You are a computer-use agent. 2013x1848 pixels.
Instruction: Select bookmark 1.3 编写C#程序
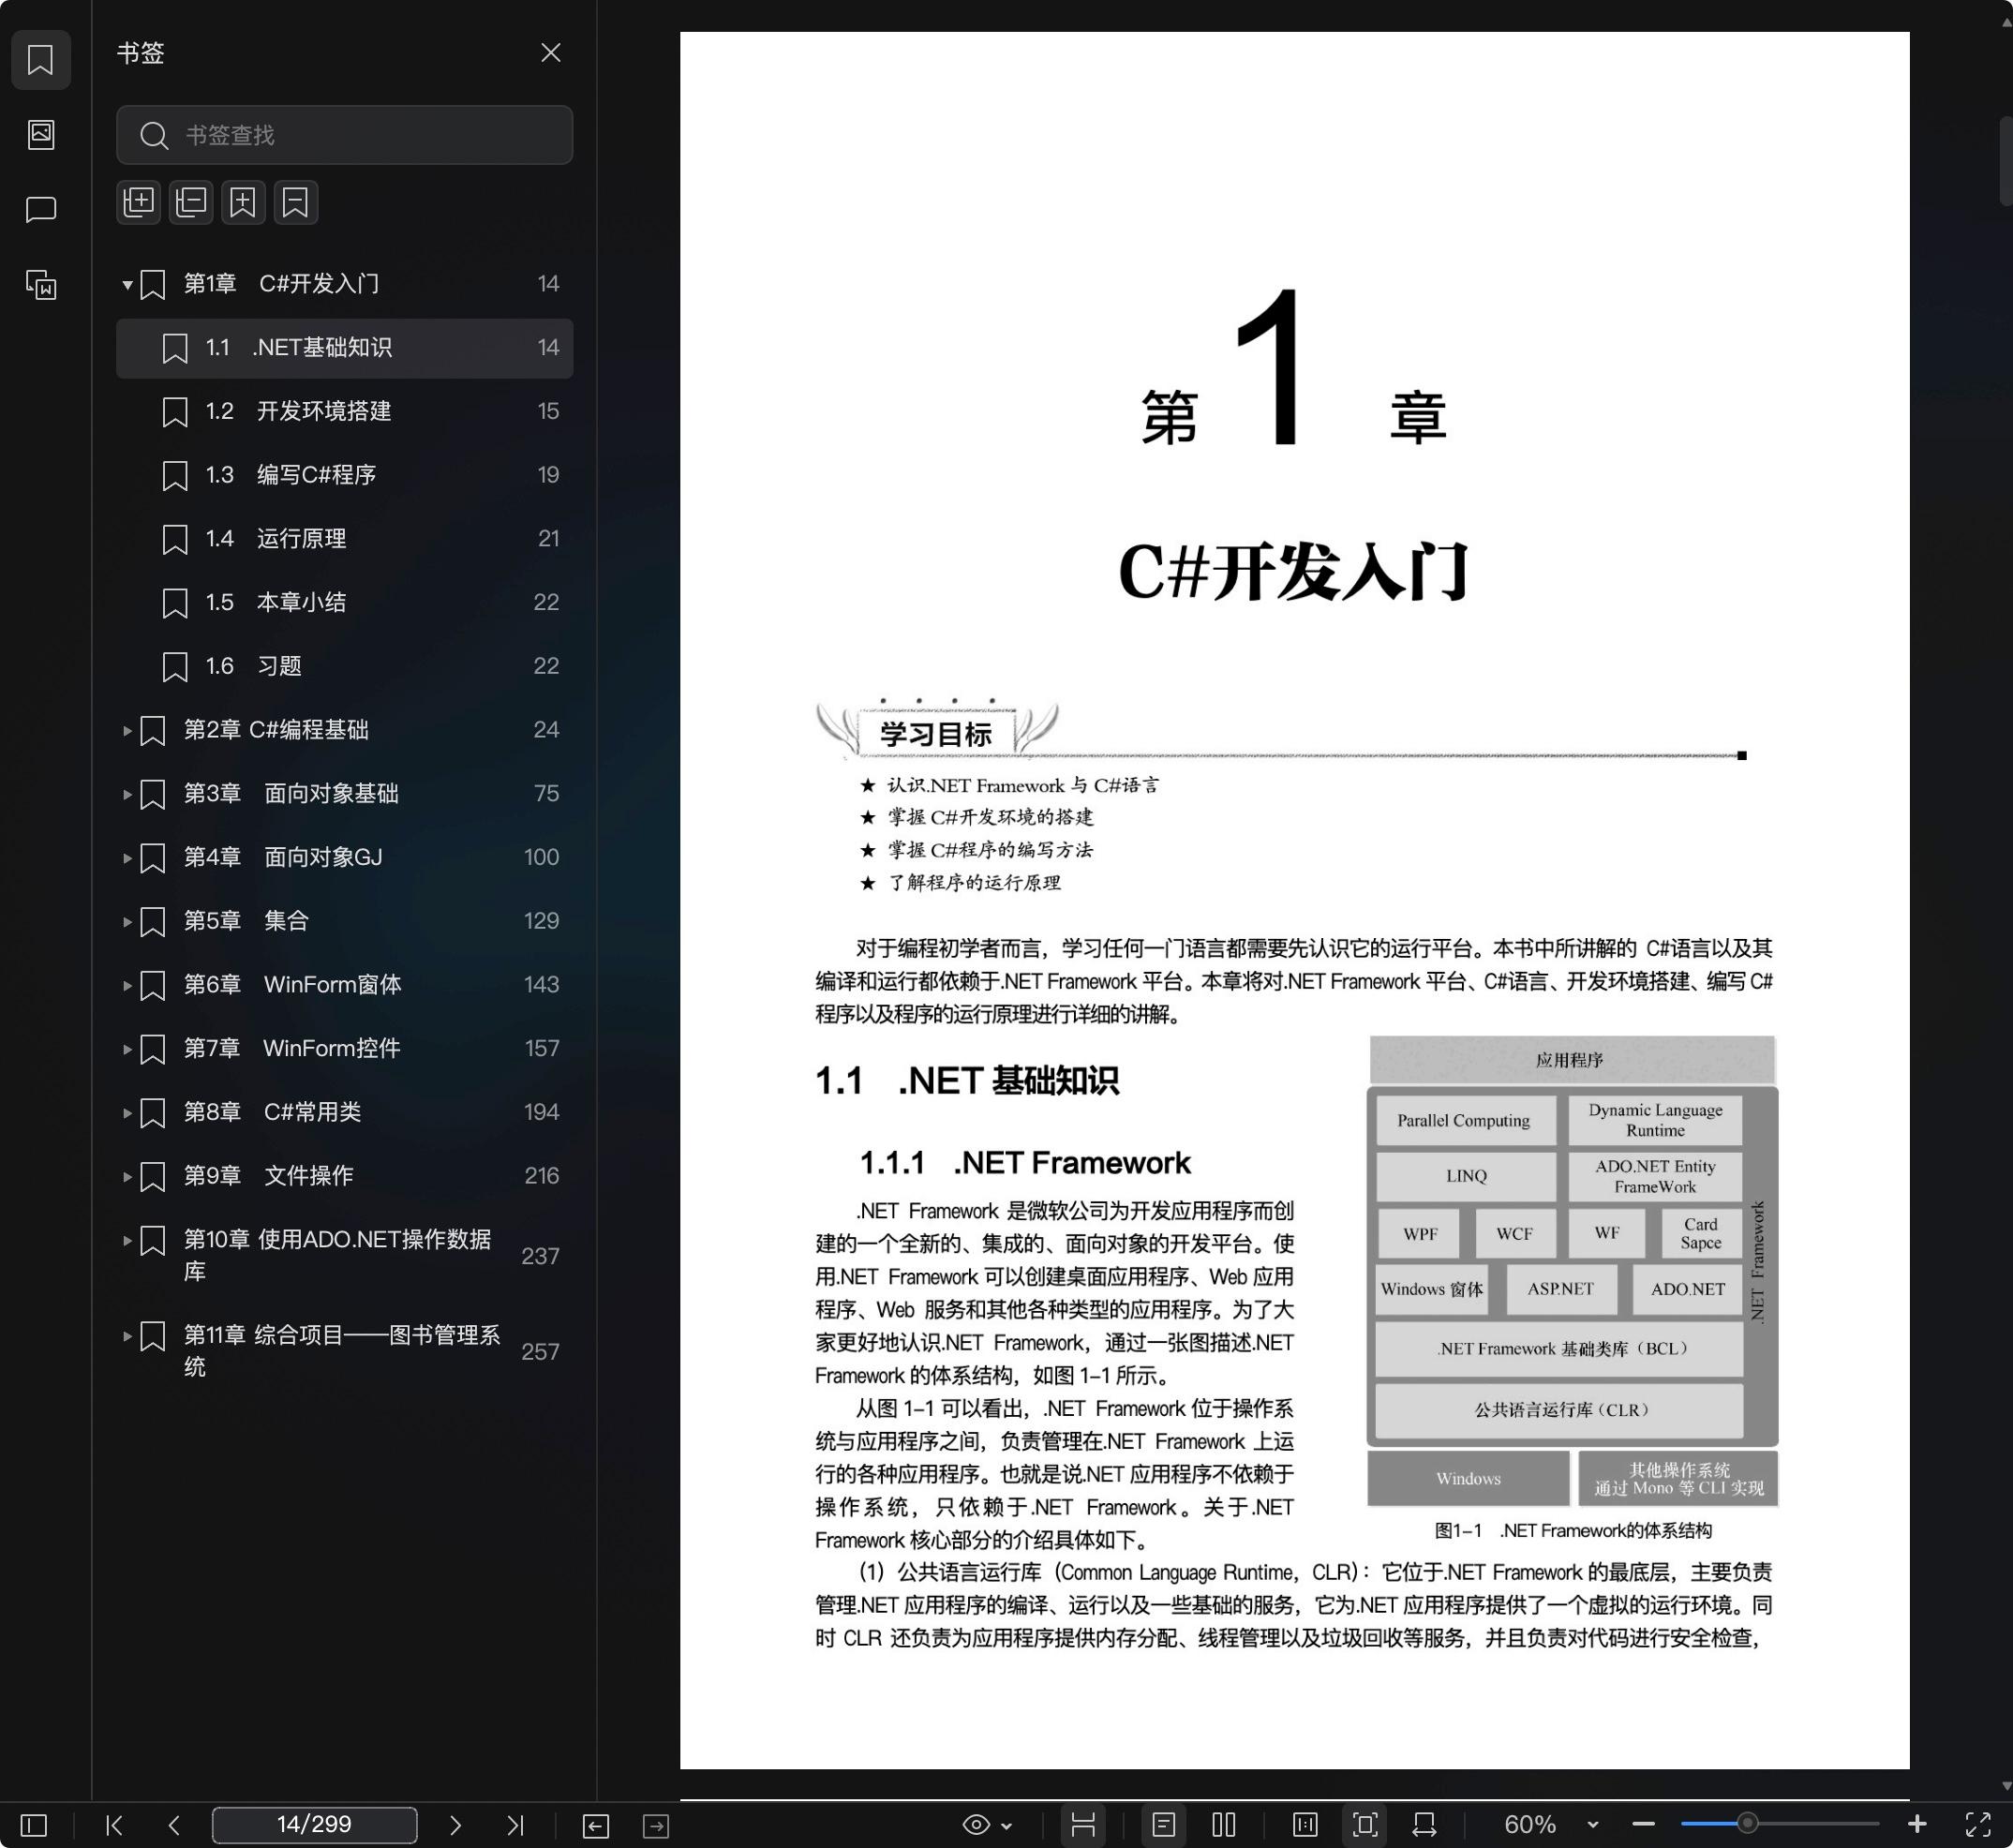pos(344,475)
